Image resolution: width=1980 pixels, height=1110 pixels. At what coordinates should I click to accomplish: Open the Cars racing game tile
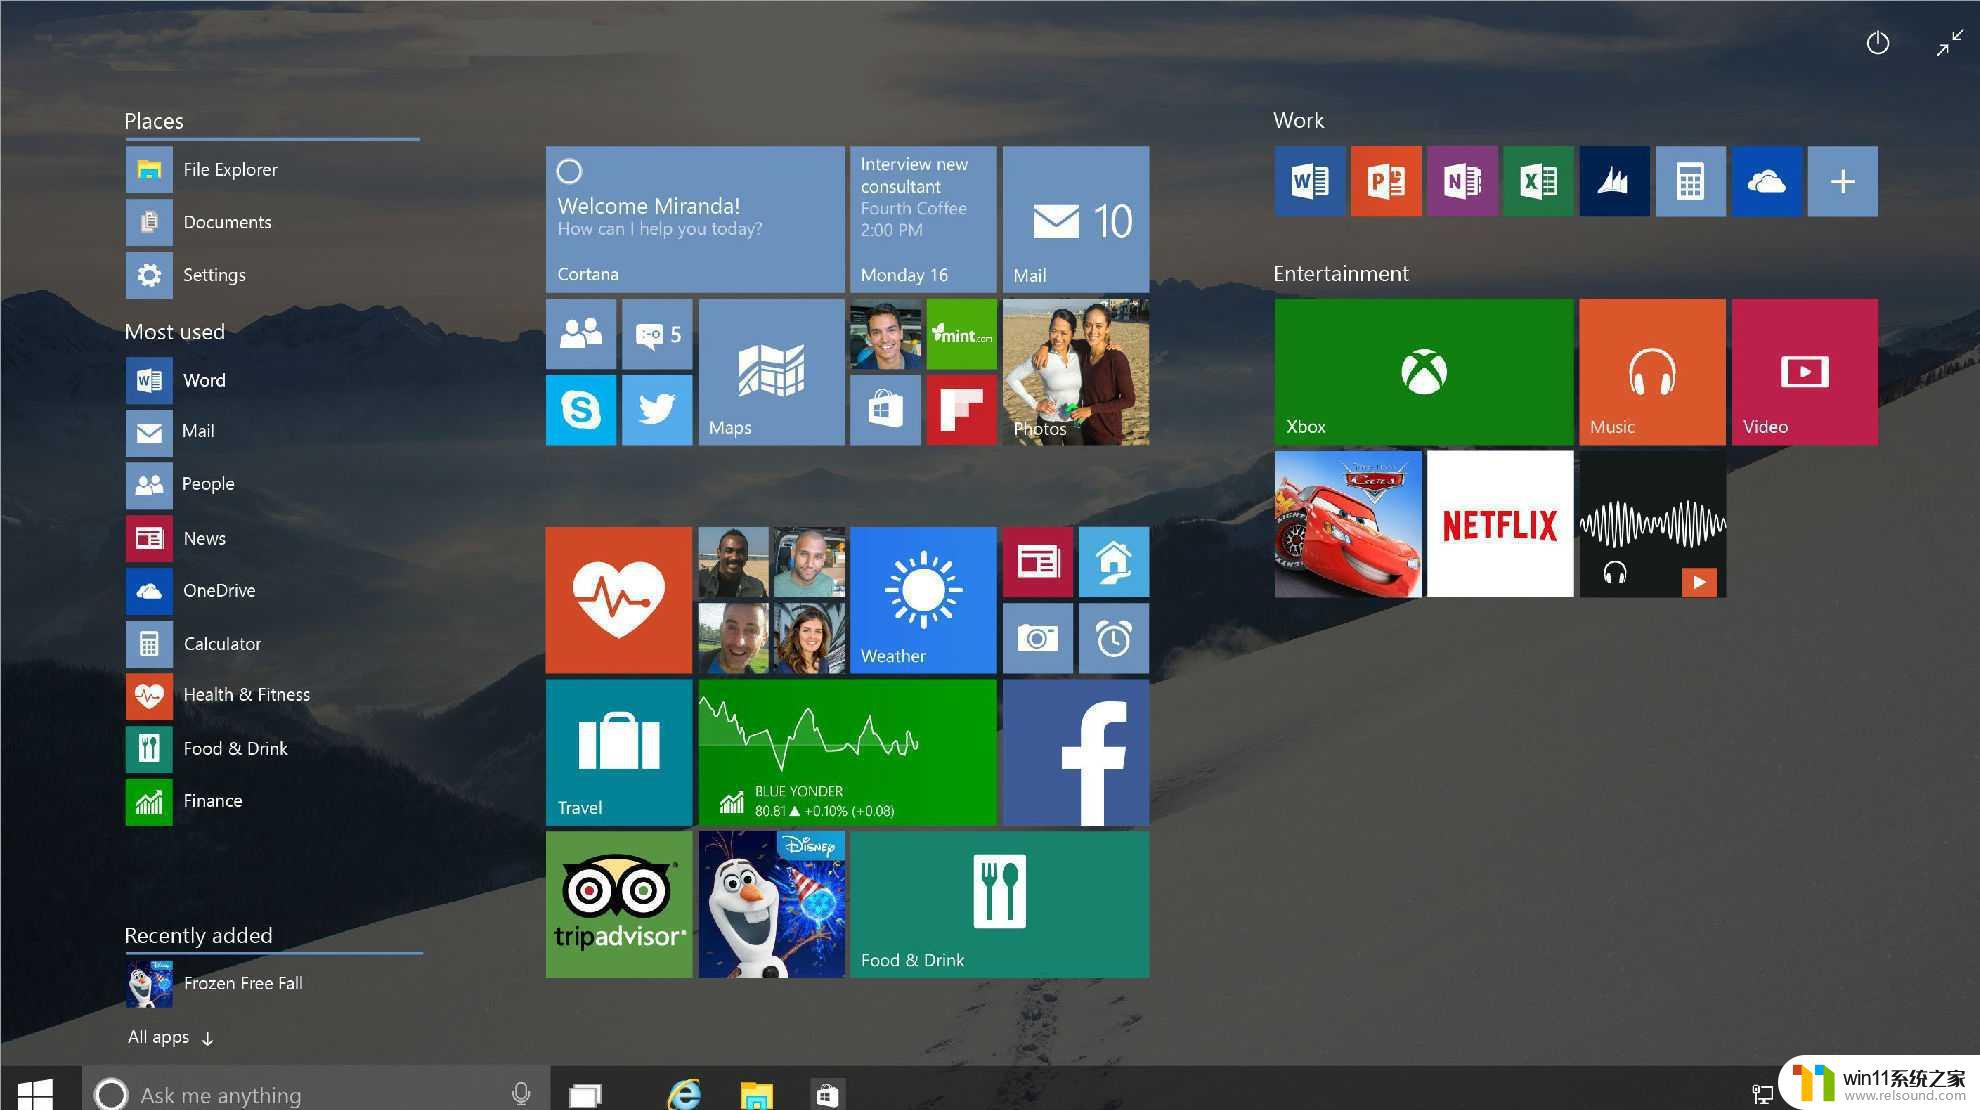1348,524
